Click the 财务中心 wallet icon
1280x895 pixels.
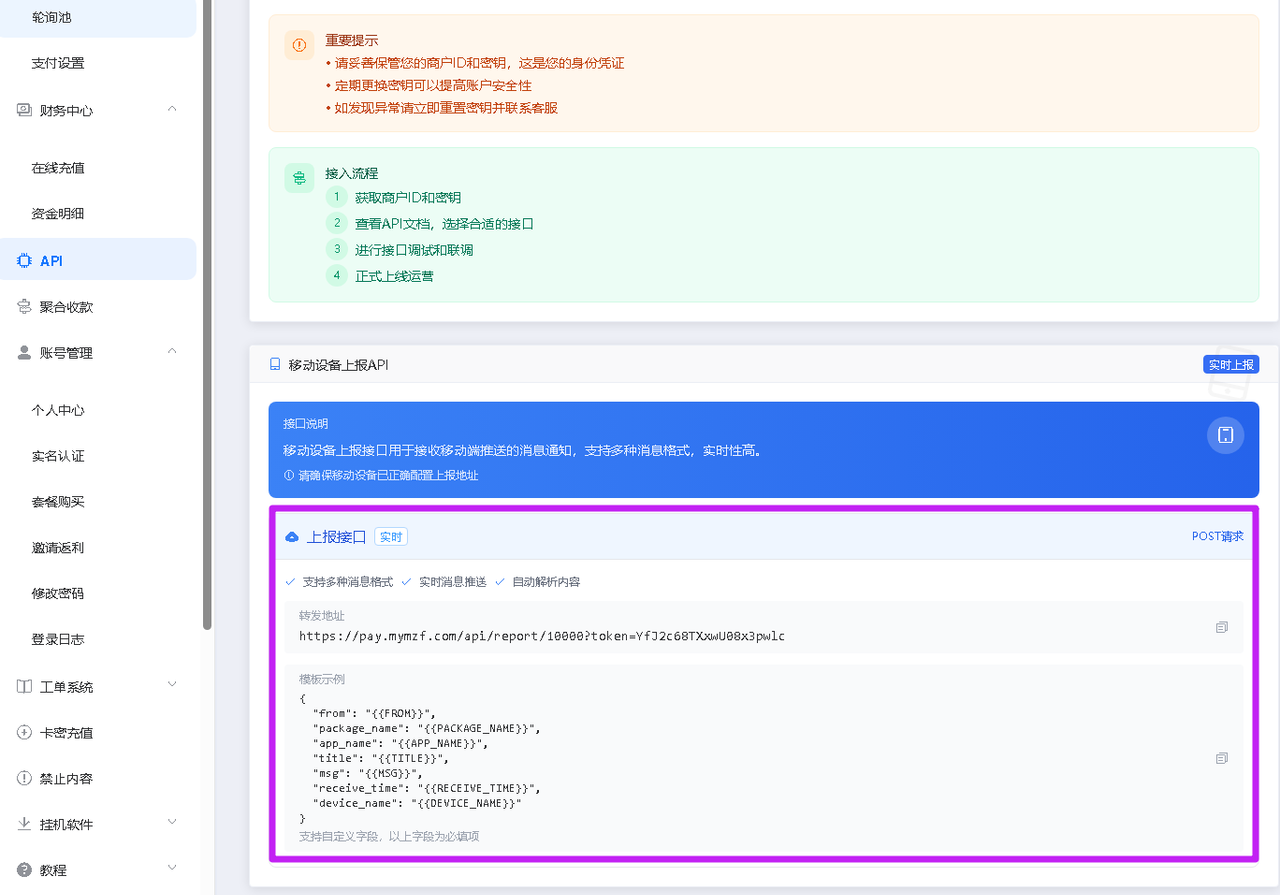(22, 110)
